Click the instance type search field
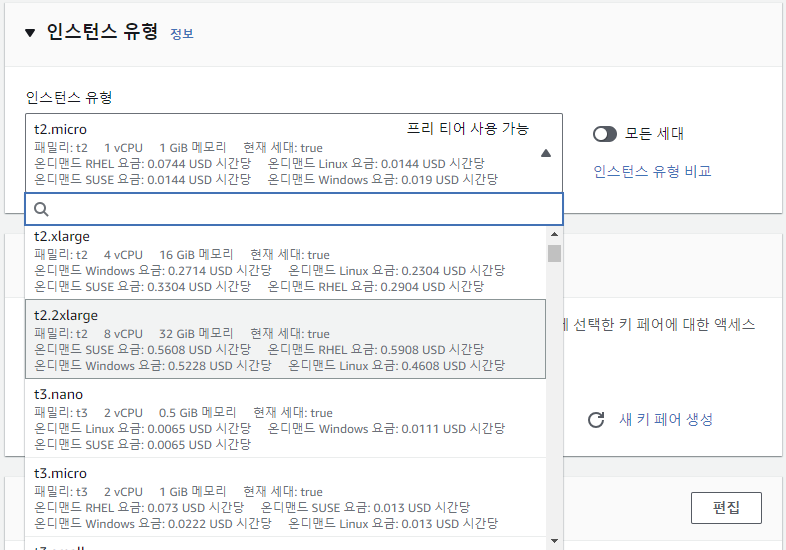This screenshot has width=786, height=550. pos(294,209)
